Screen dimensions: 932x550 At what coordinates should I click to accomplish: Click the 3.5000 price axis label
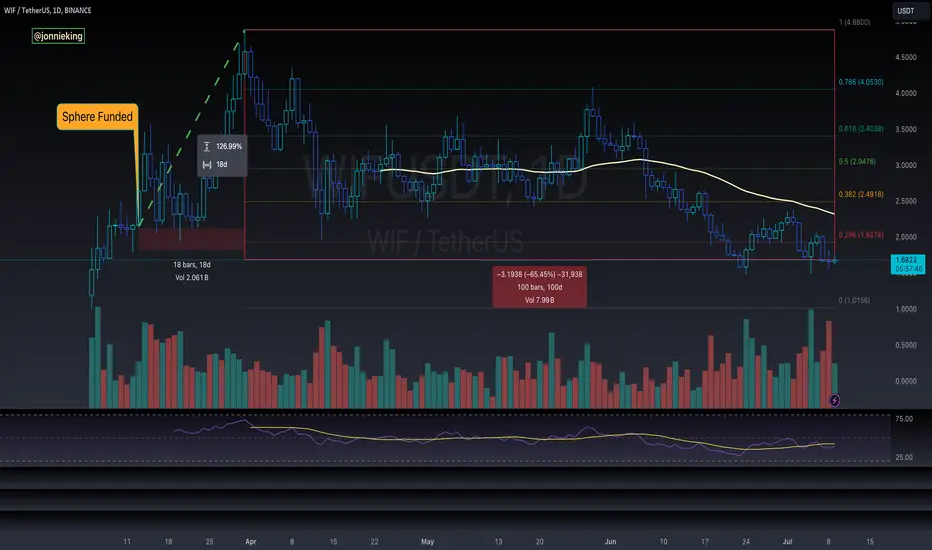pos(906,129)
